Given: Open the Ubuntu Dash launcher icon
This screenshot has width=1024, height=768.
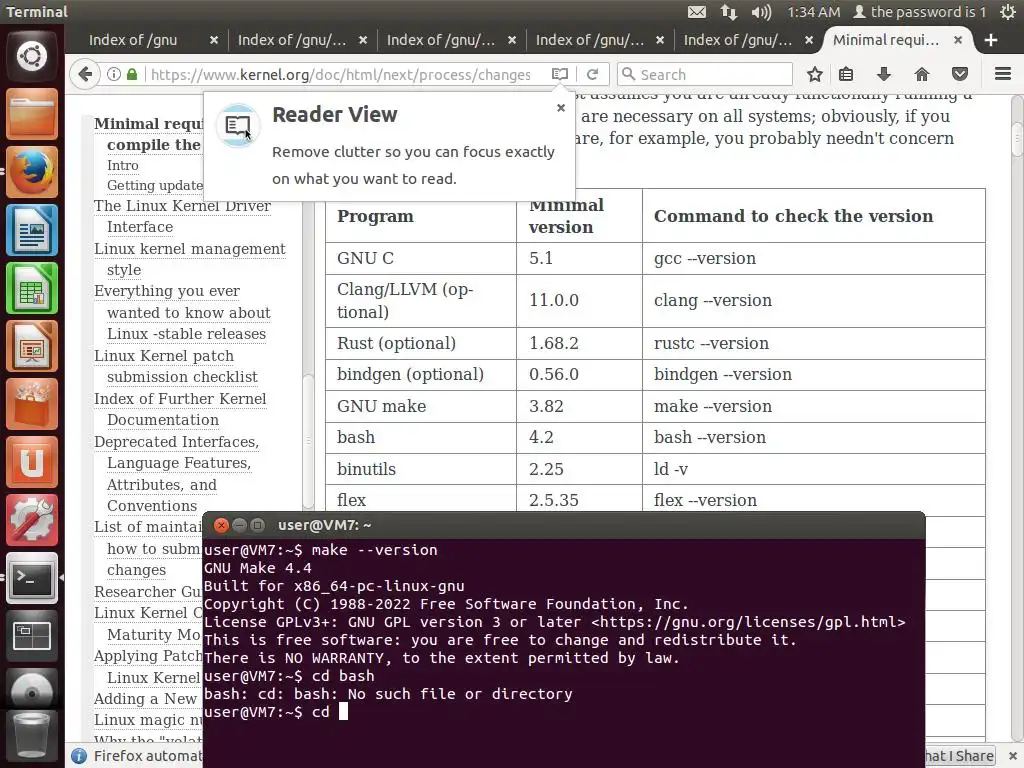Looking at the screenshot, I should point(31,56).
